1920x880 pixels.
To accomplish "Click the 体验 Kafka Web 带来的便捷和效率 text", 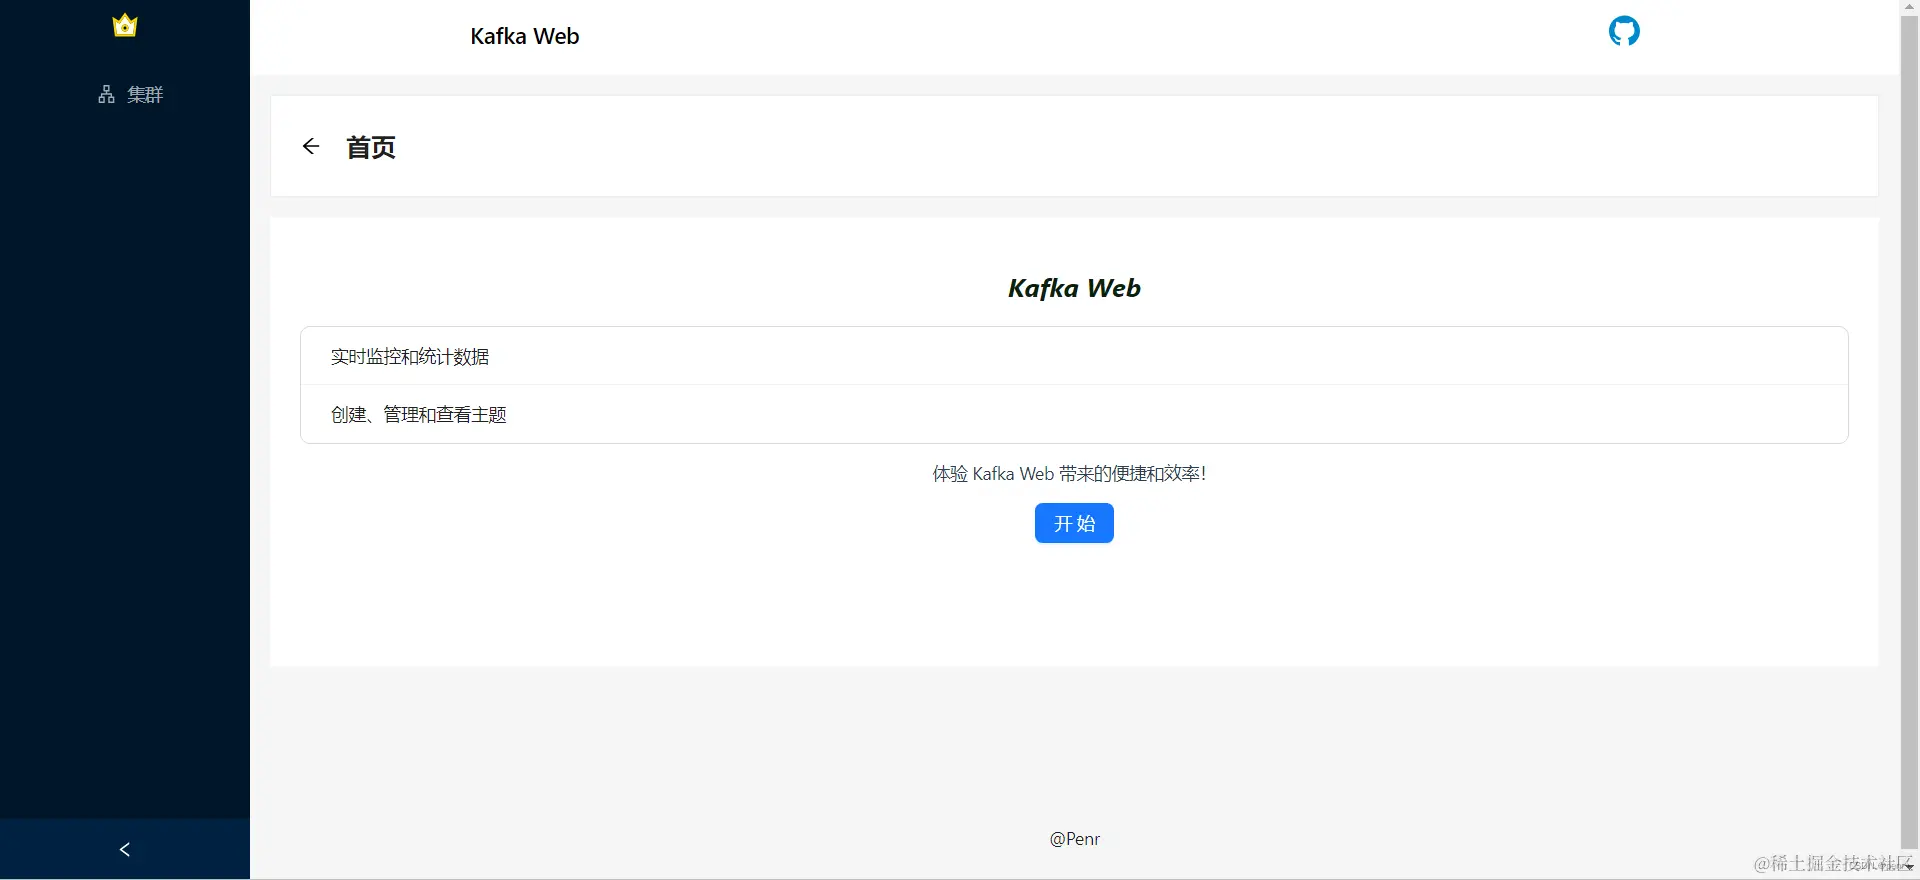I will point(1069,473).
